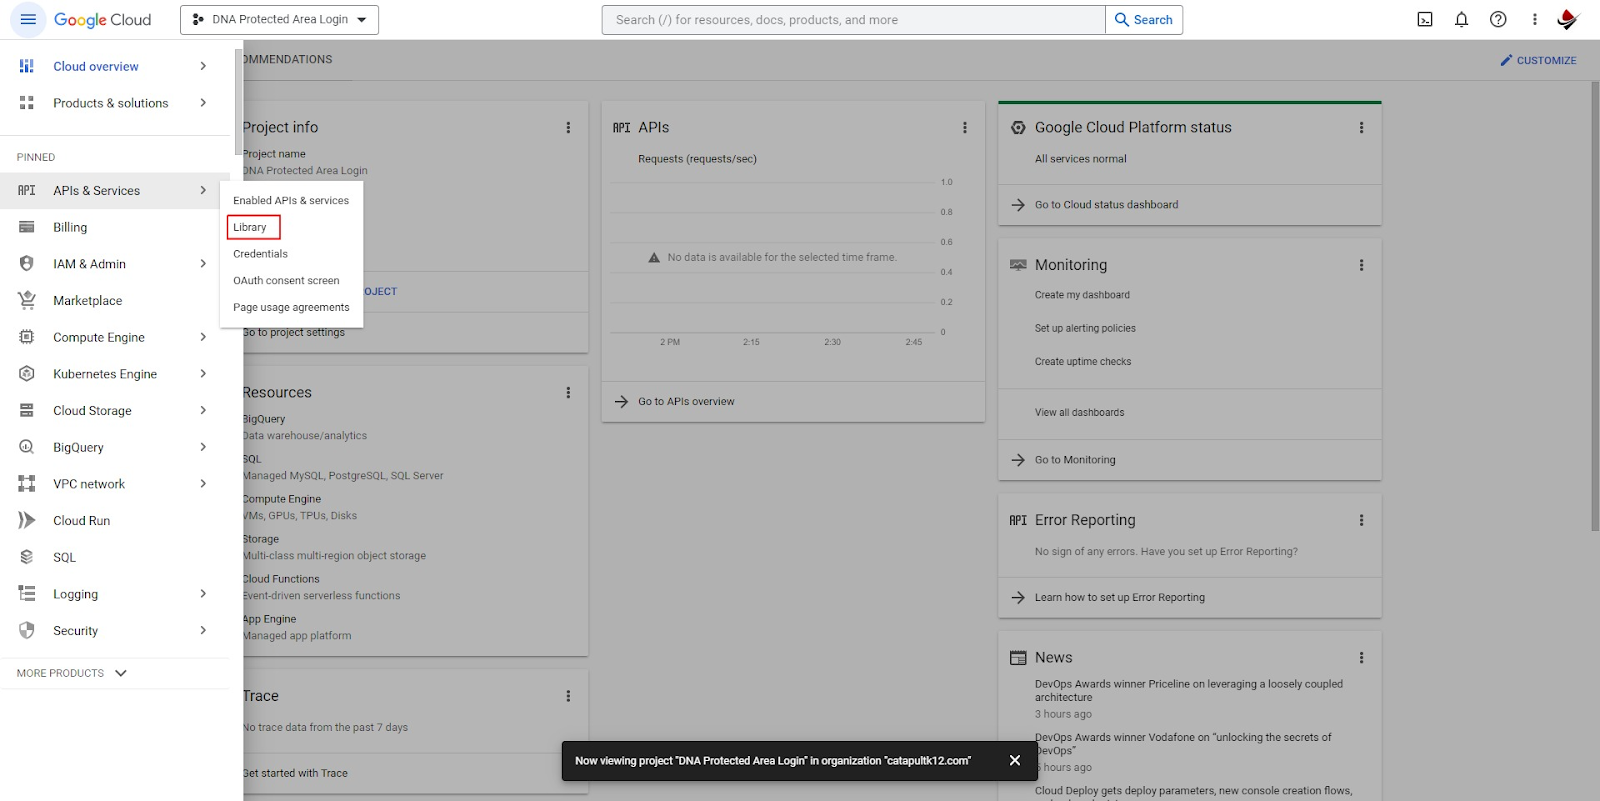Open Google Cloud Platform status card menu

tap(1361, 128)
